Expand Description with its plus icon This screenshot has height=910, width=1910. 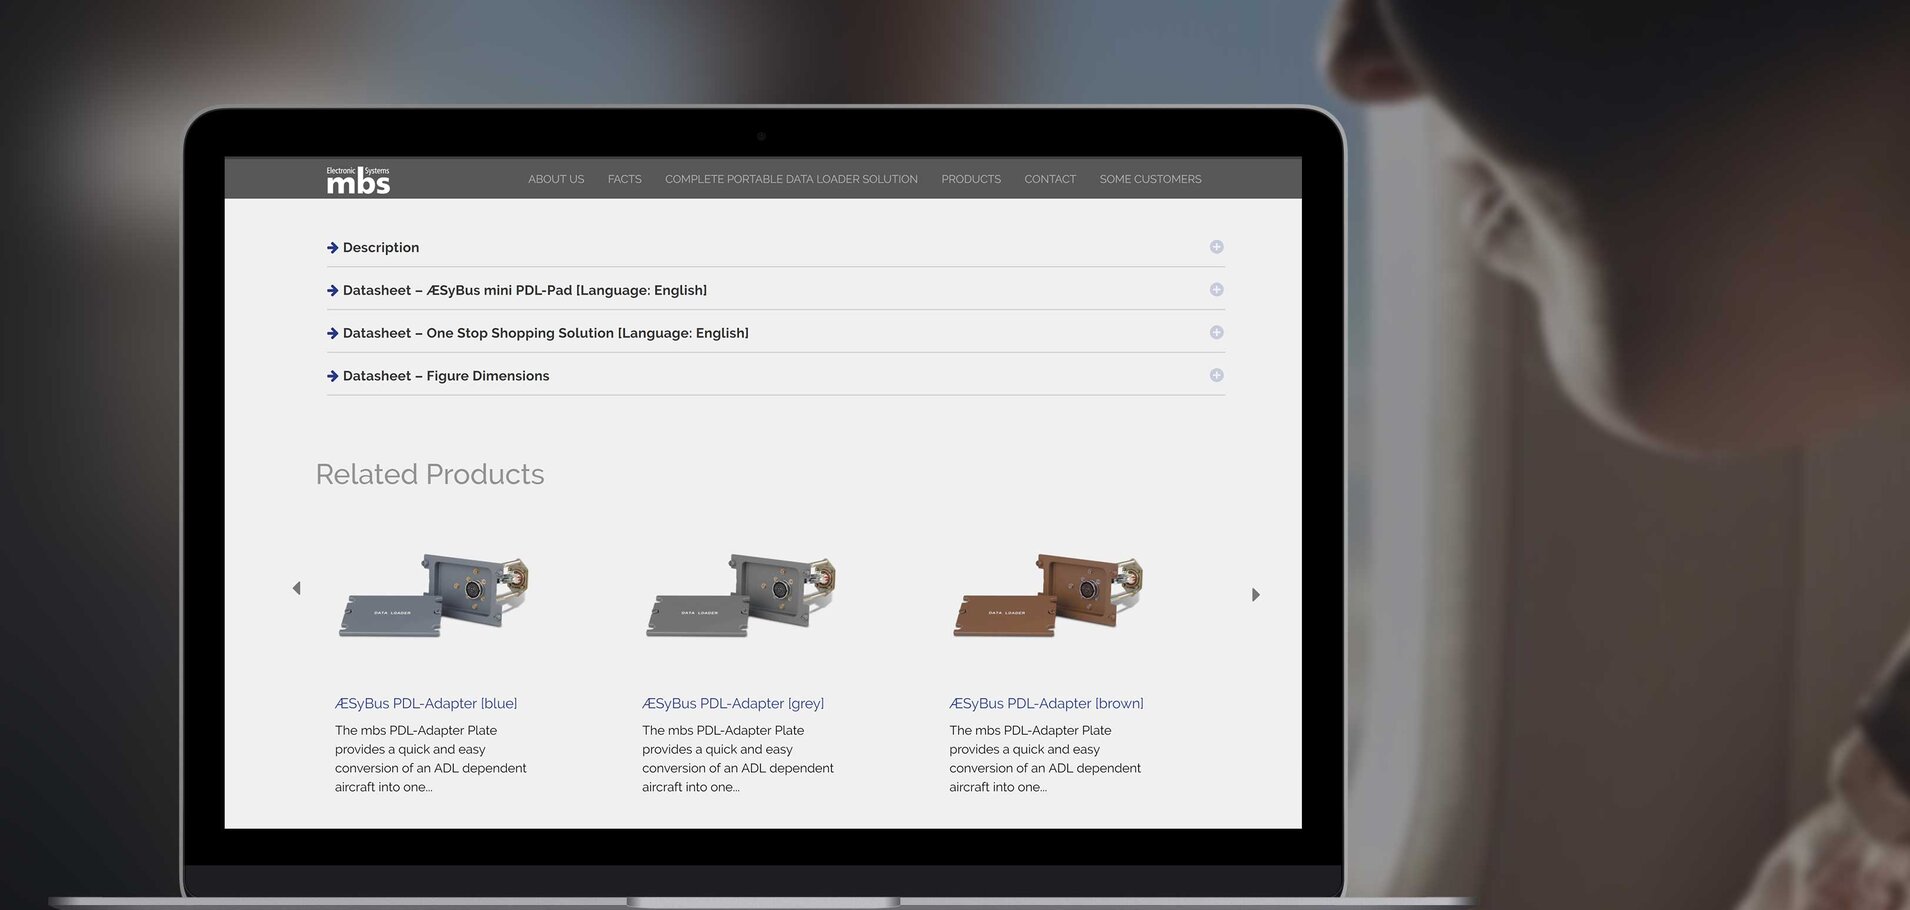click(x=1216, y=247)
